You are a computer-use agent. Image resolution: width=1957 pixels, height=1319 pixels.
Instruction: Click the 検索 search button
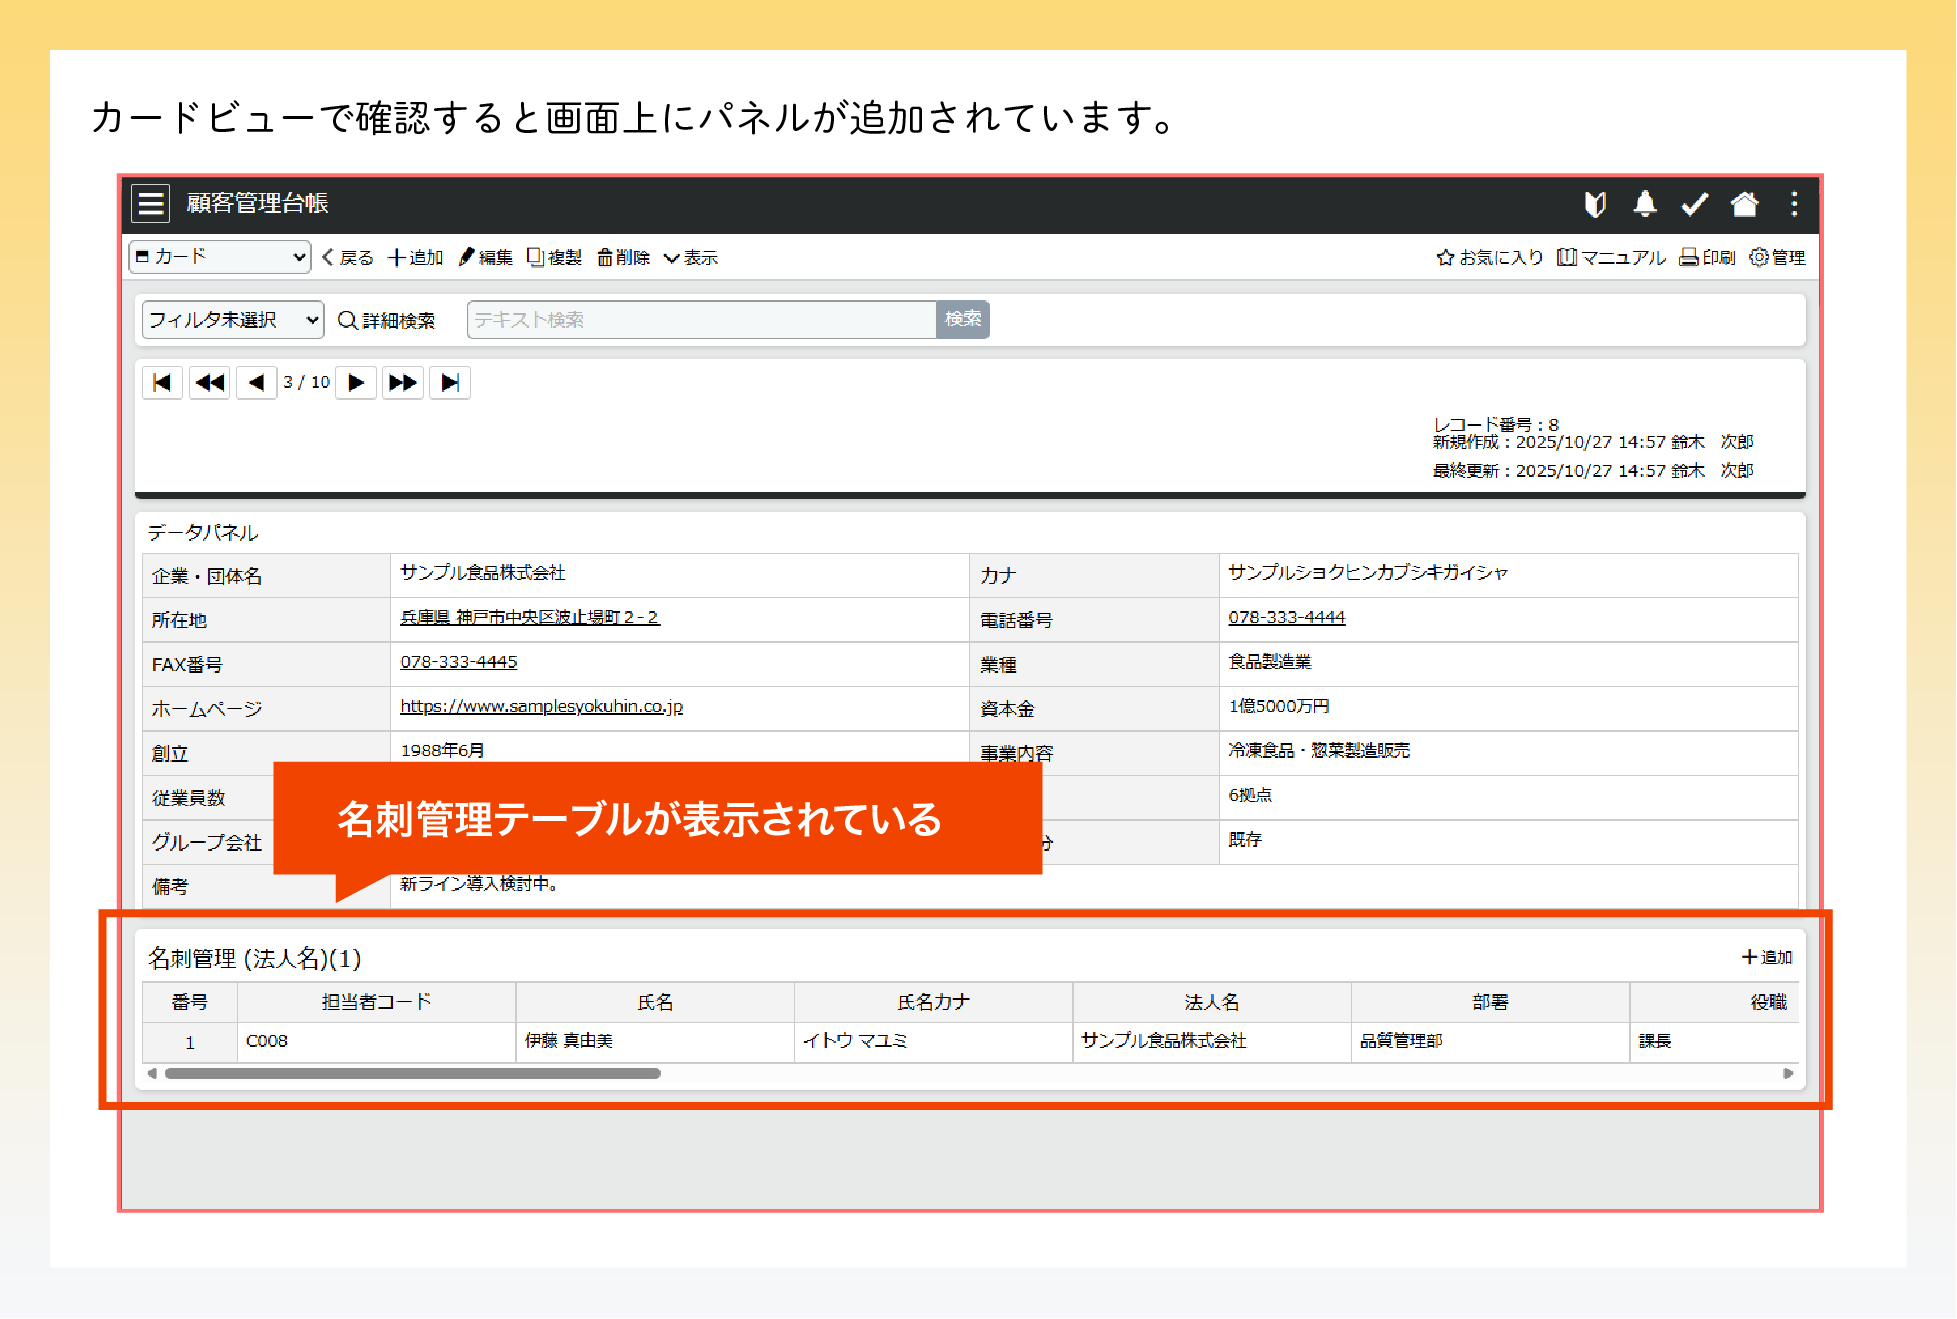pos(962,319)
